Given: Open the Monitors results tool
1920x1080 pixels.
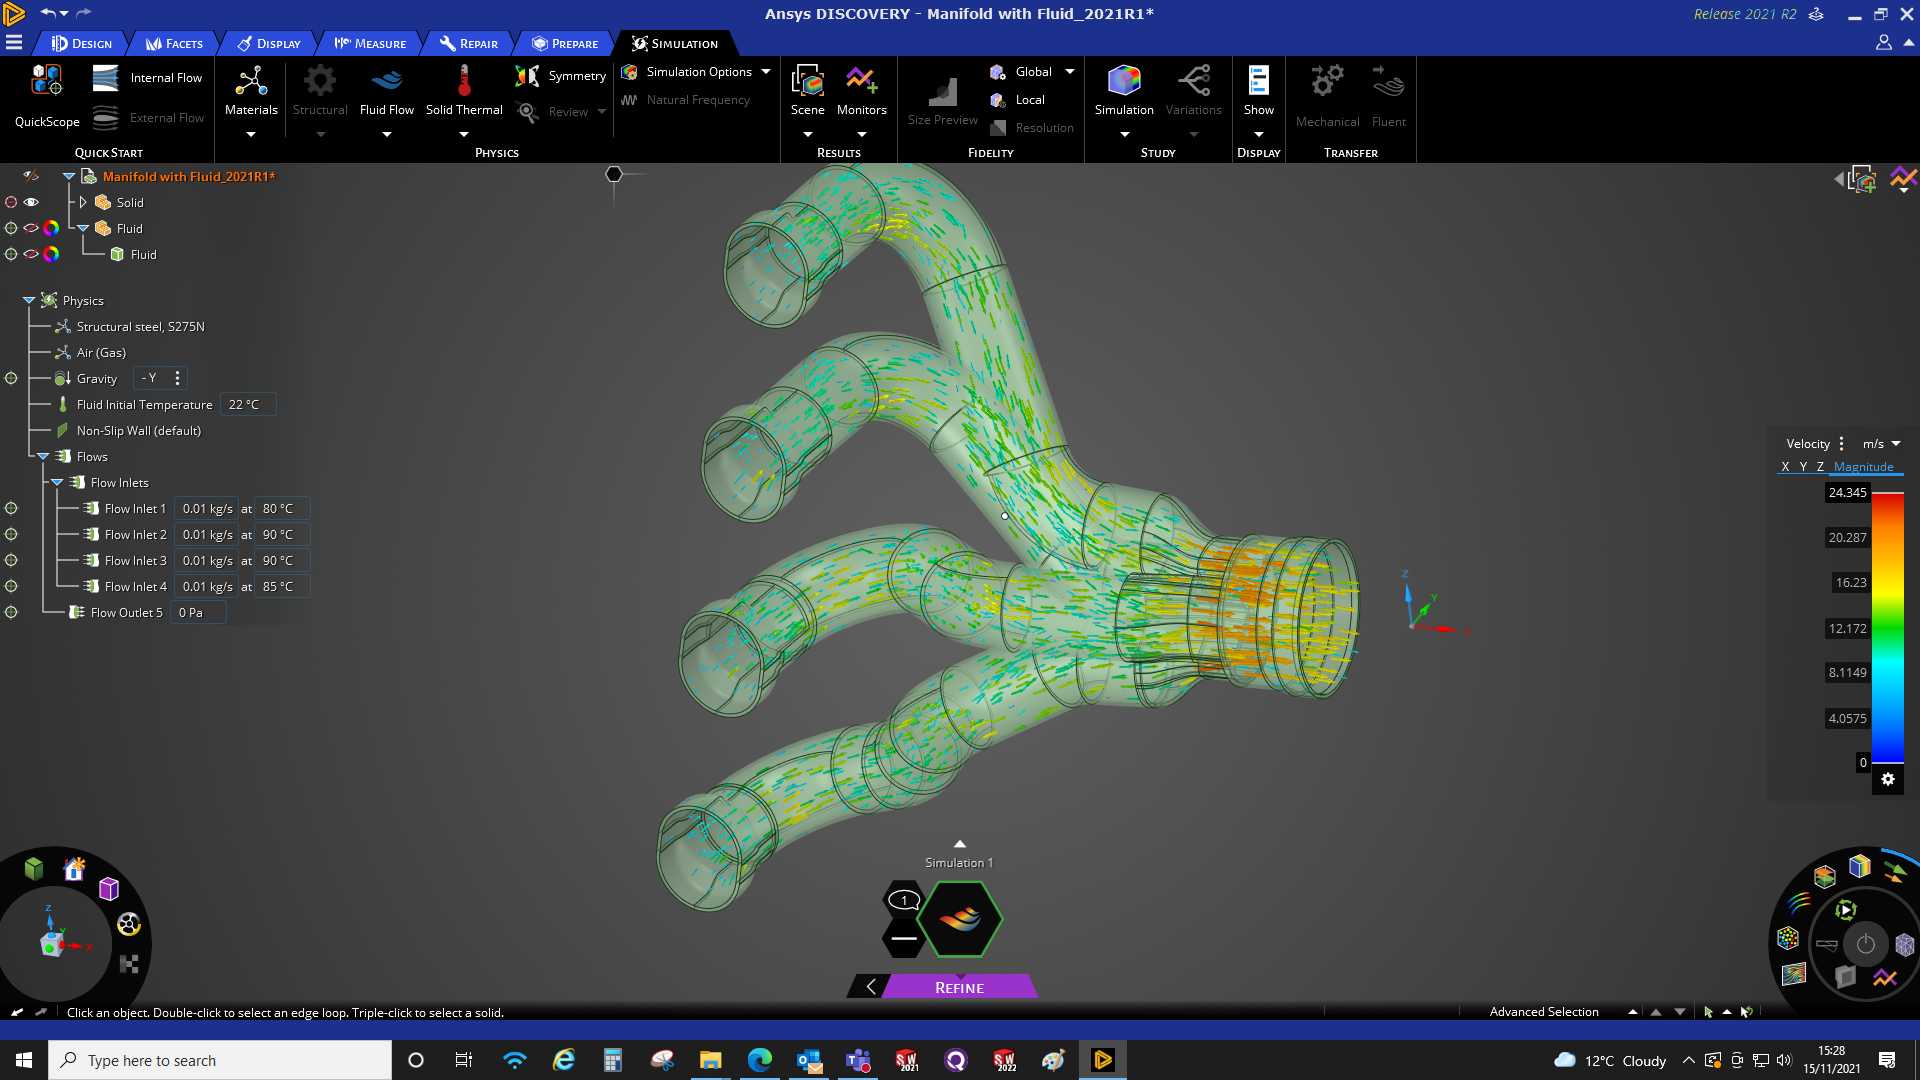Looking at the screenshot, I should 861,91.
